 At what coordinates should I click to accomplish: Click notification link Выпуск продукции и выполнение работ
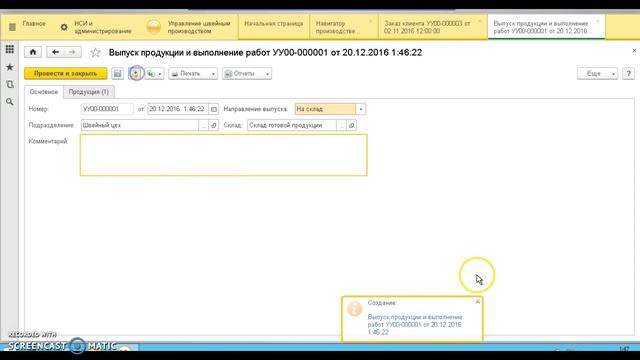coord(415,324)
